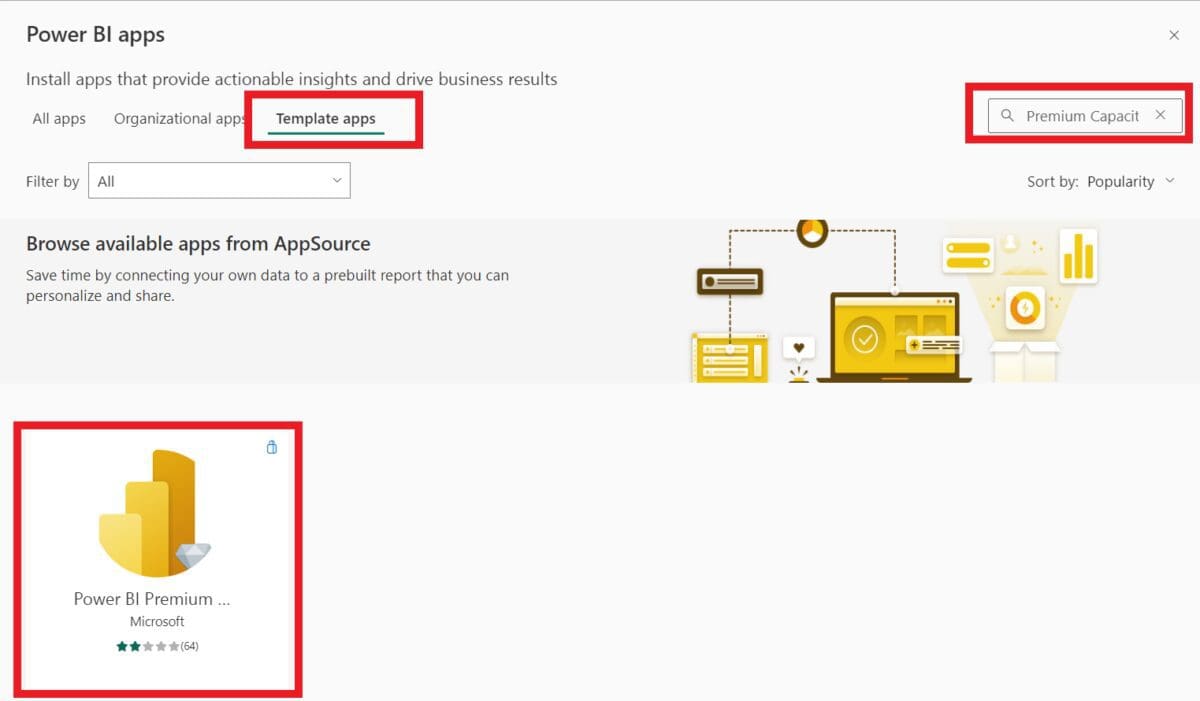
Task: Click the star rating under the app name
Action: tap(145, 646)
